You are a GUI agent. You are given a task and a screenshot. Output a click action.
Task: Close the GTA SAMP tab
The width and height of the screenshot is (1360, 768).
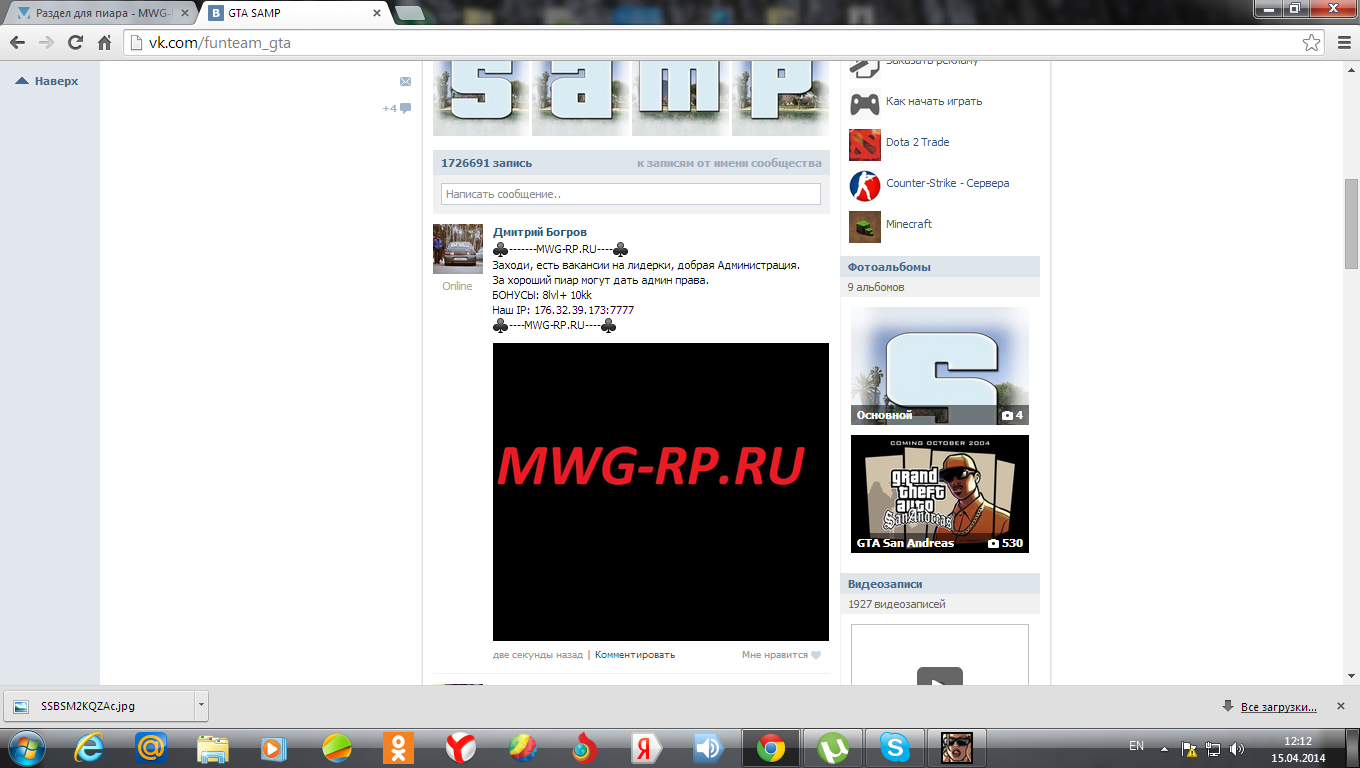pos(377,14)
